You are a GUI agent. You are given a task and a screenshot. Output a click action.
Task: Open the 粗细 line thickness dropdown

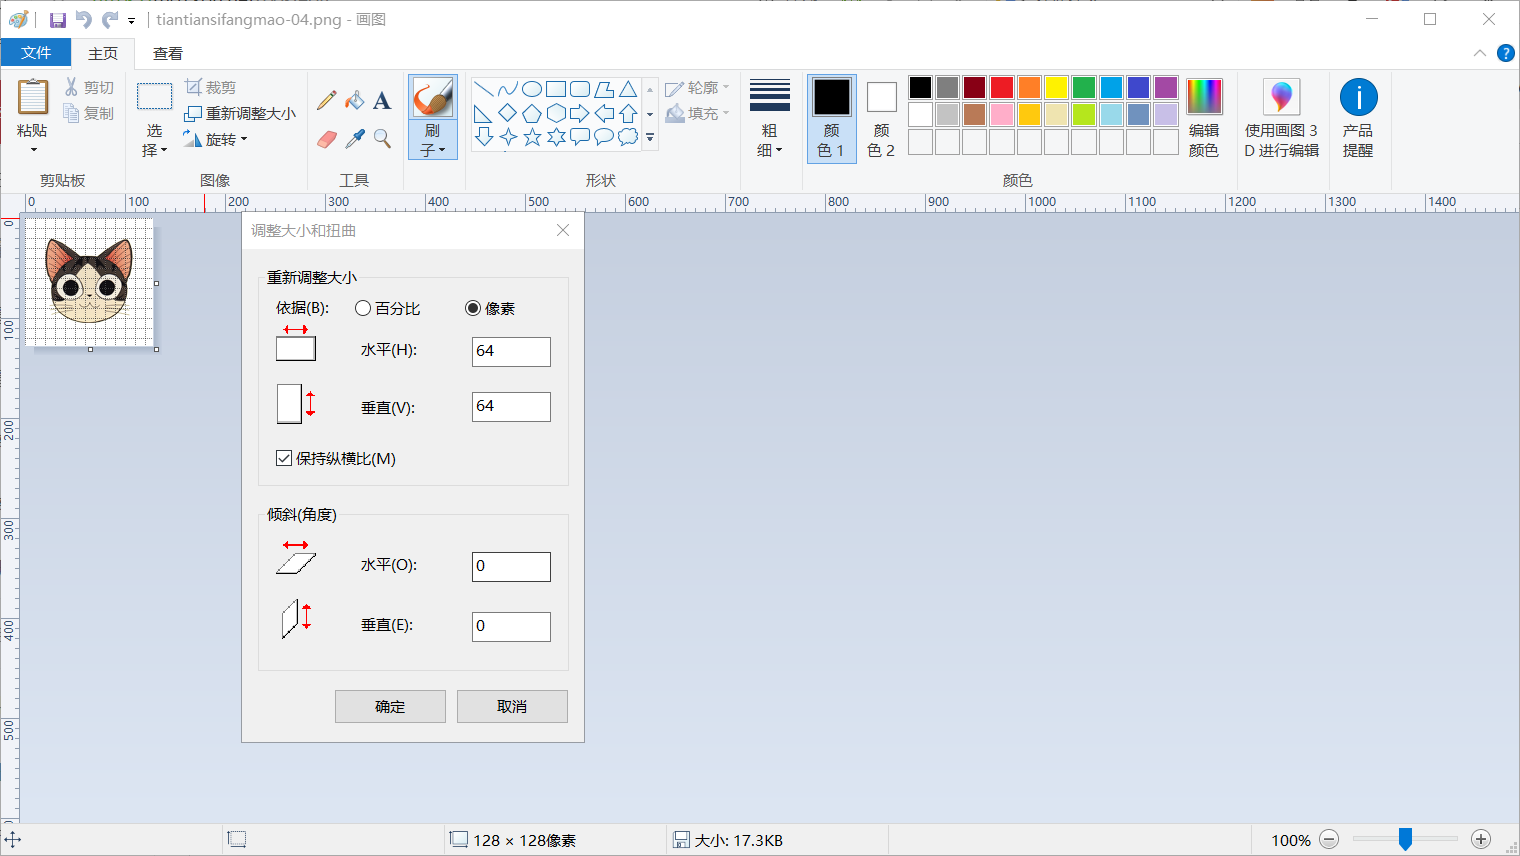tap(769, 145)
